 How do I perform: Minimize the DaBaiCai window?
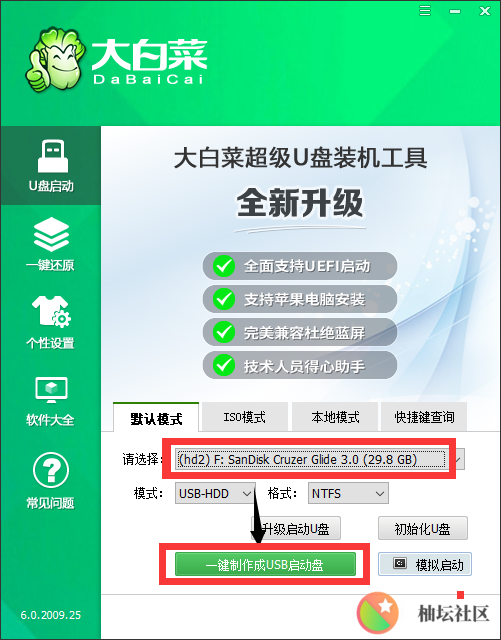tap(454, 11)
